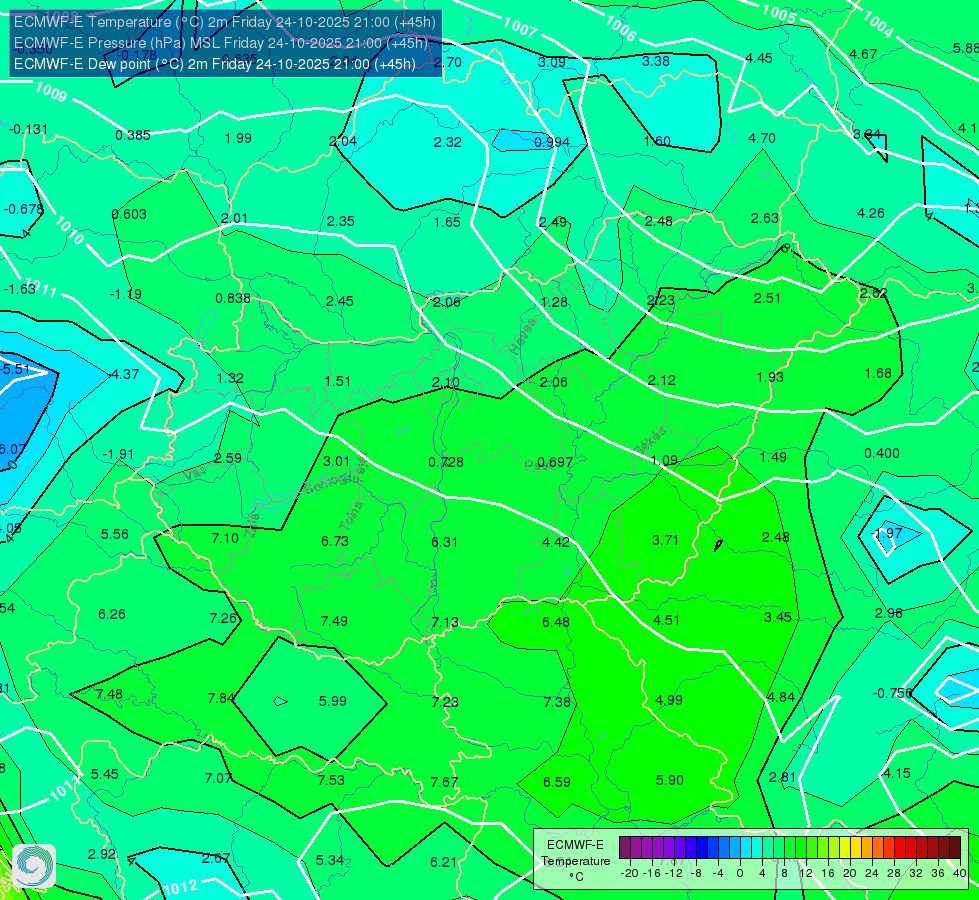The height and width of the screenshot is (900, 979).
Task: Click the 2.32 grid value
Action: tap(448, 142)
